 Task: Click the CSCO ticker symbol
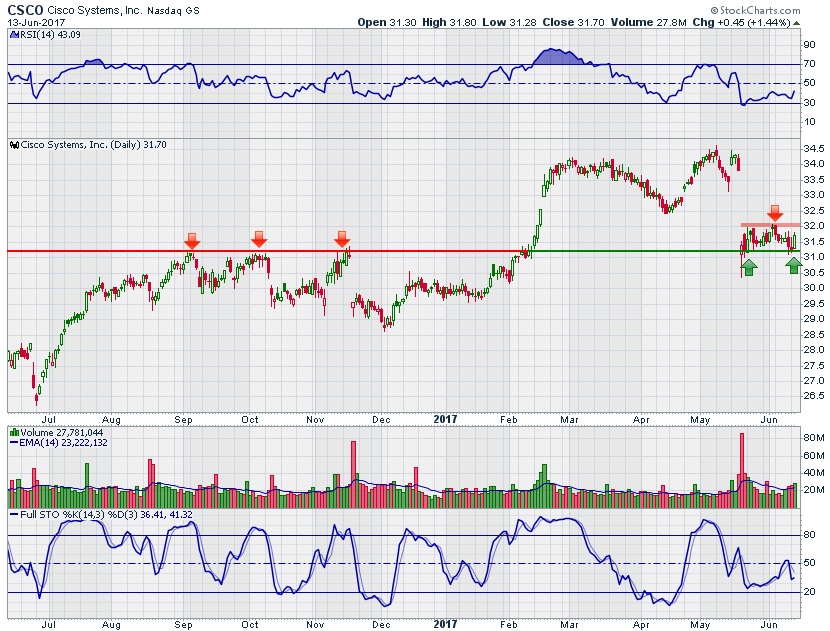(25, 10)
